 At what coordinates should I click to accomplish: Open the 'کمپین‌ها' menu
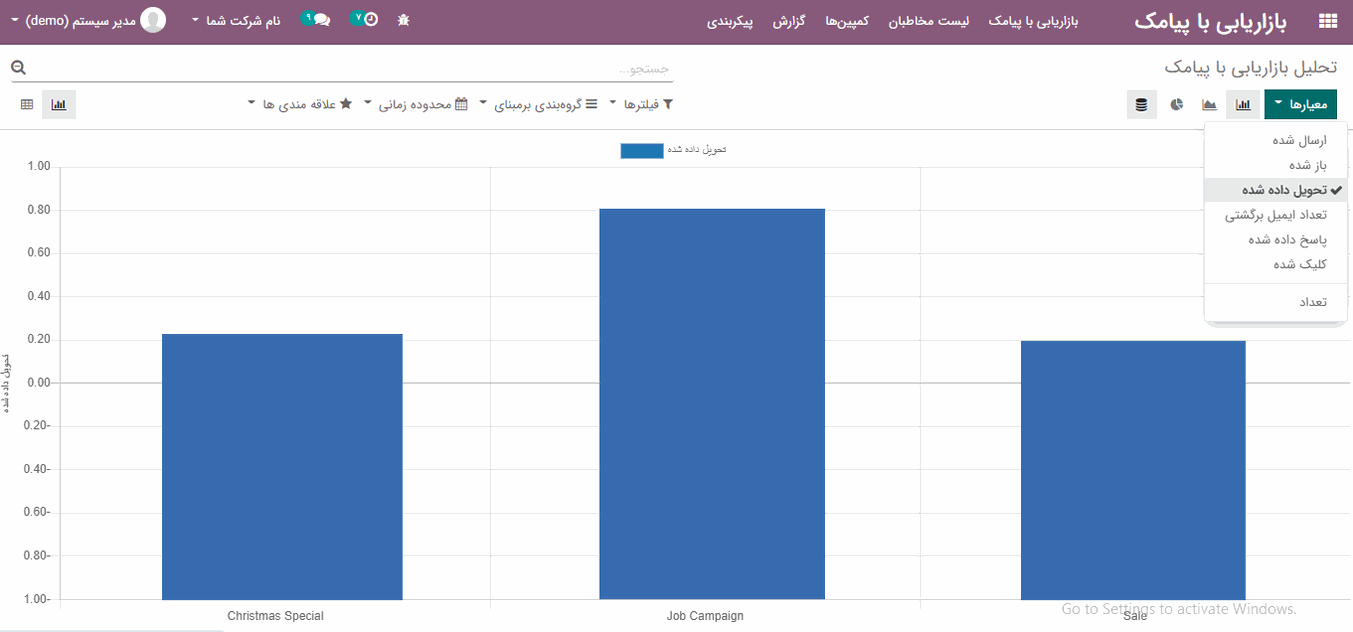pyautogui.click(x=846, y=21)
